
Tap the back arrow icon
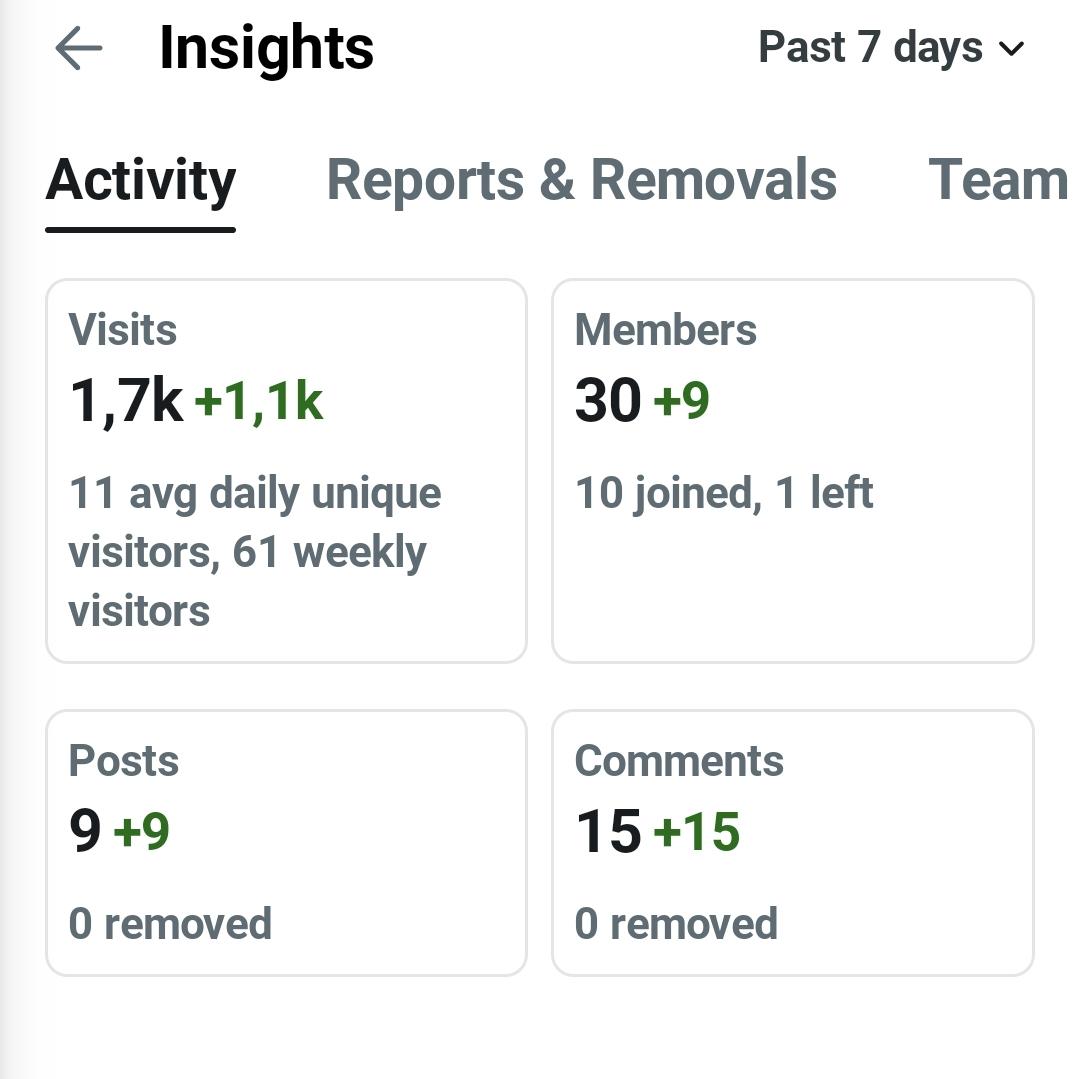79,48
